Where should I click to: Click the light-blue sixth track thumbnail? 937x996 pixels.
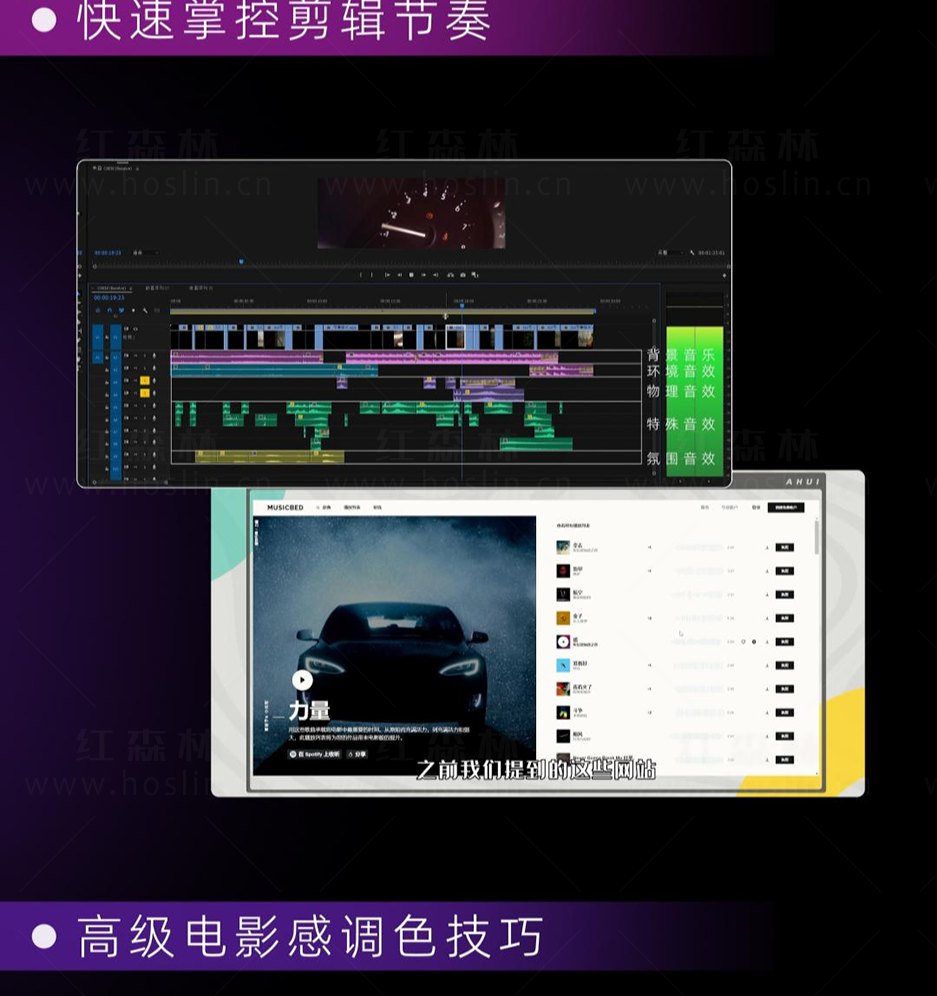tap(563, 665)
